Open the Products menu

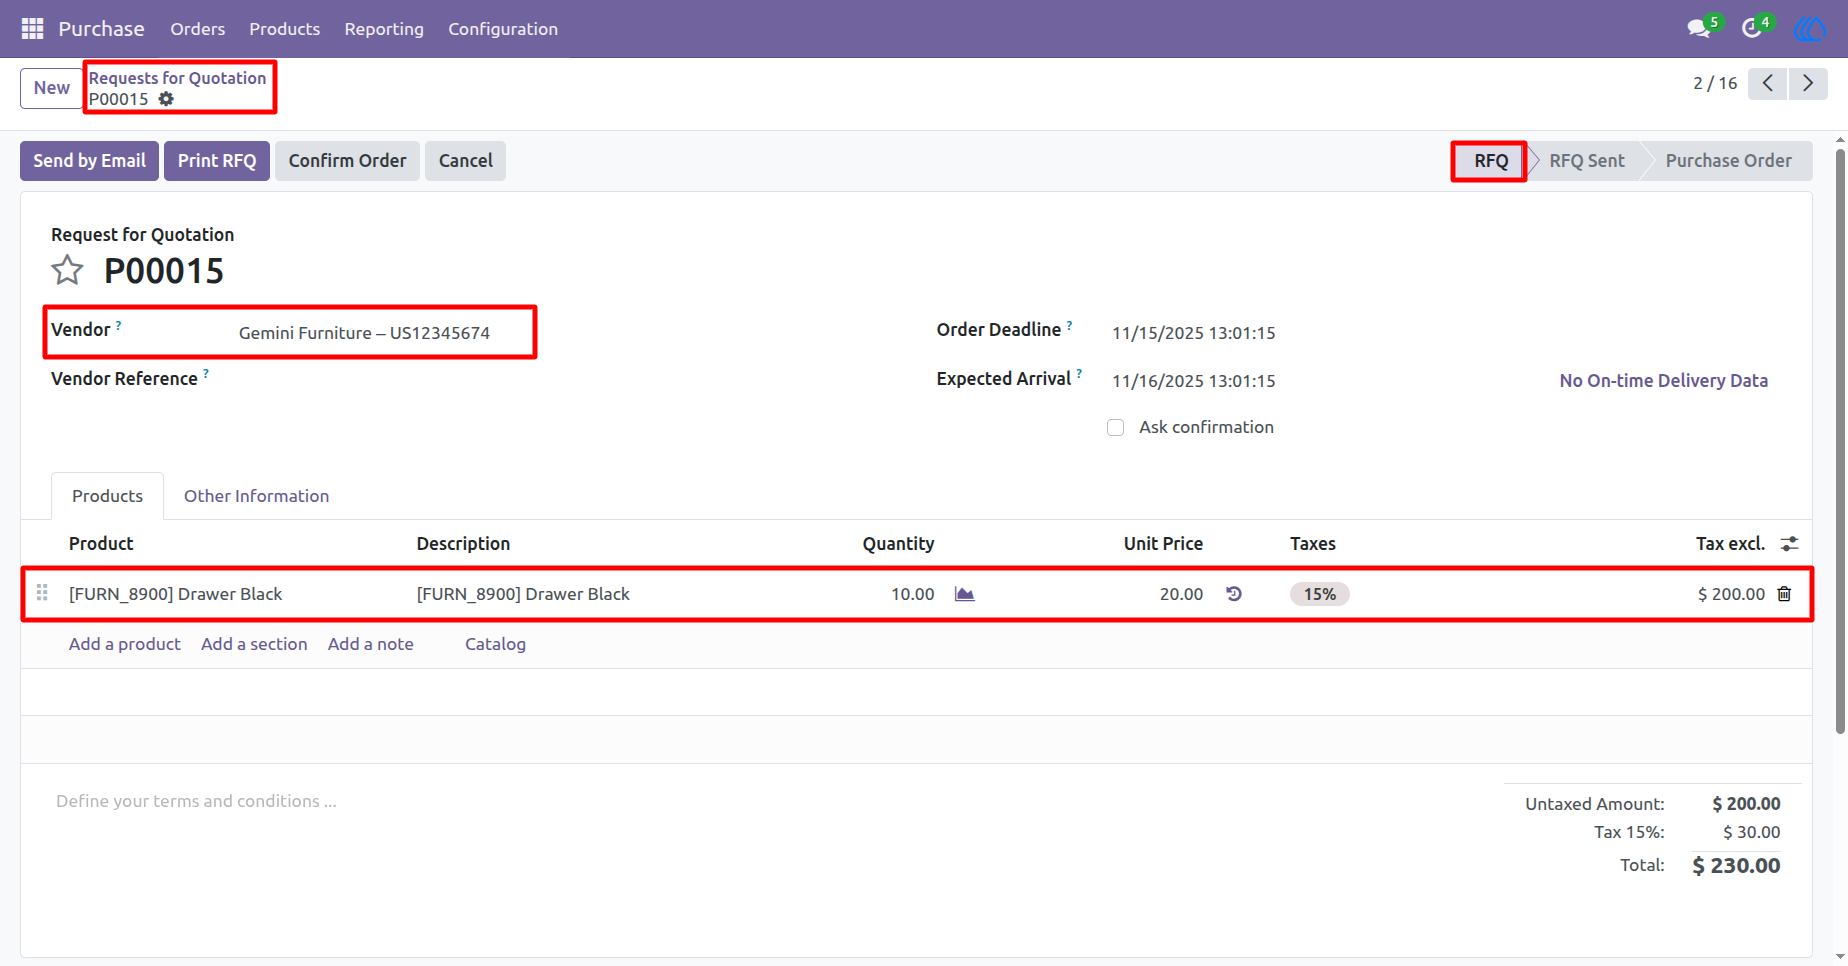coord(285,29)
